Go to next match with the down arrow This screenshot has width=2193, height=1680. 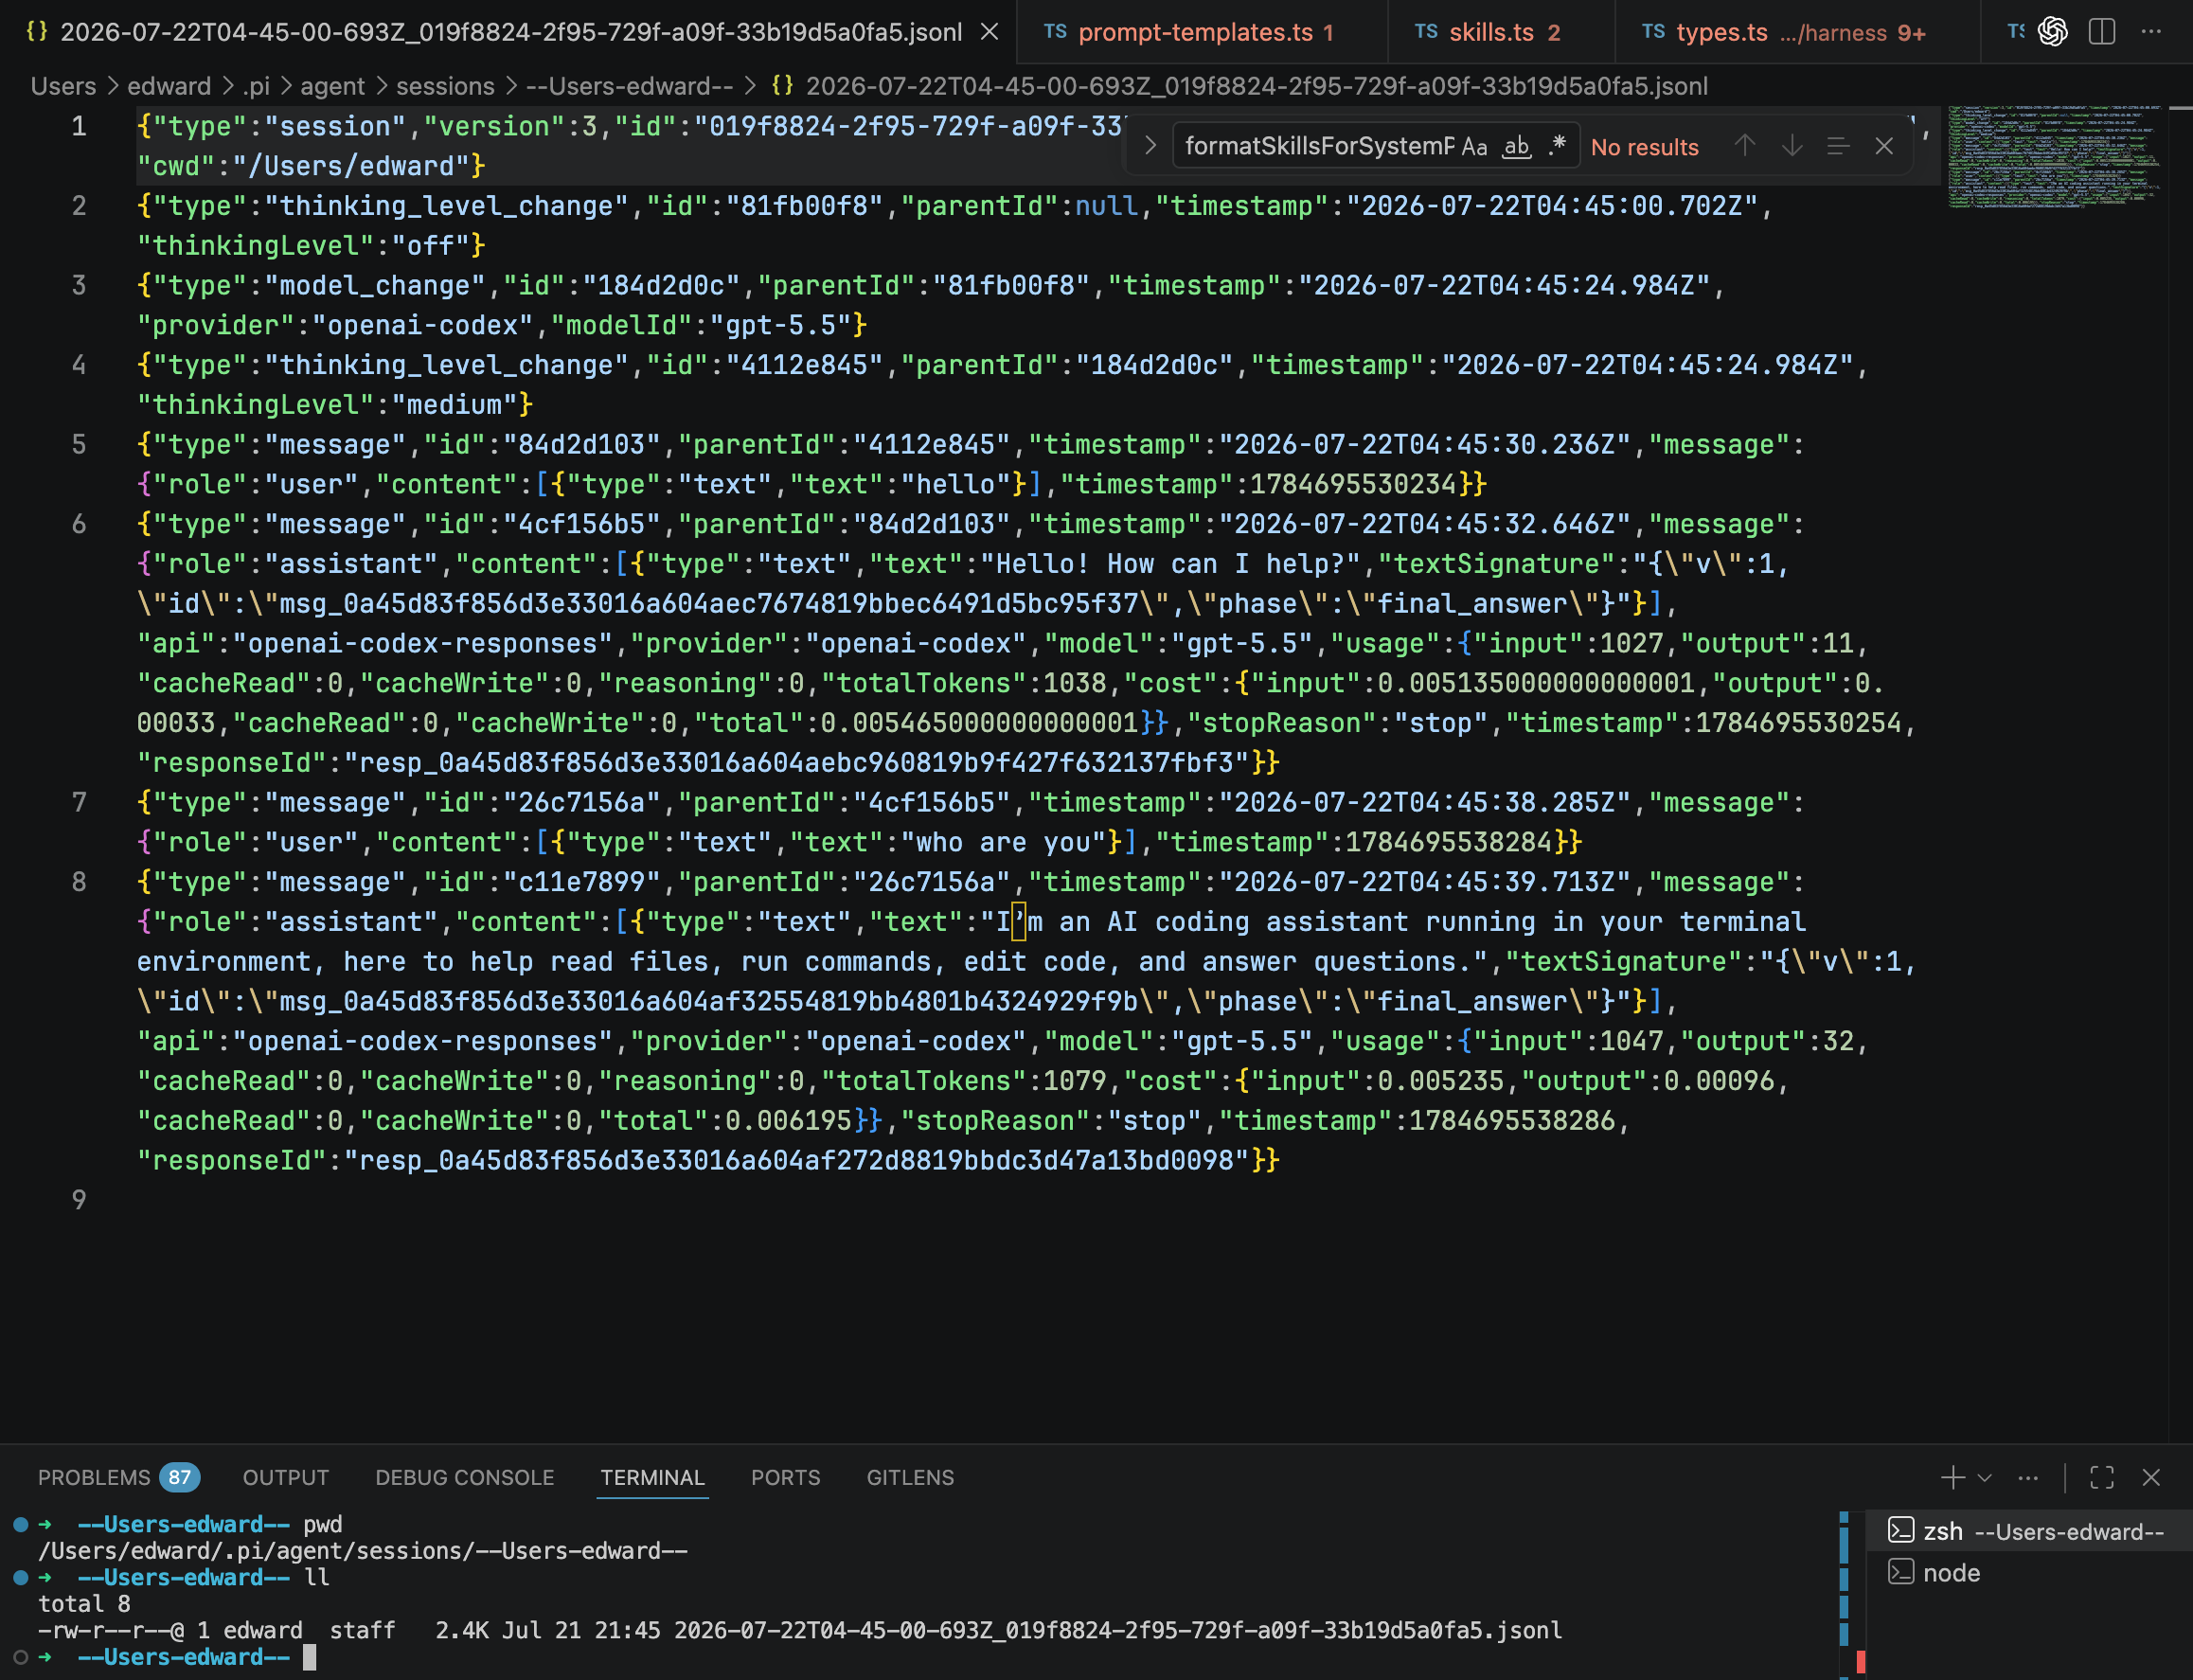(x=1792, y=146)
